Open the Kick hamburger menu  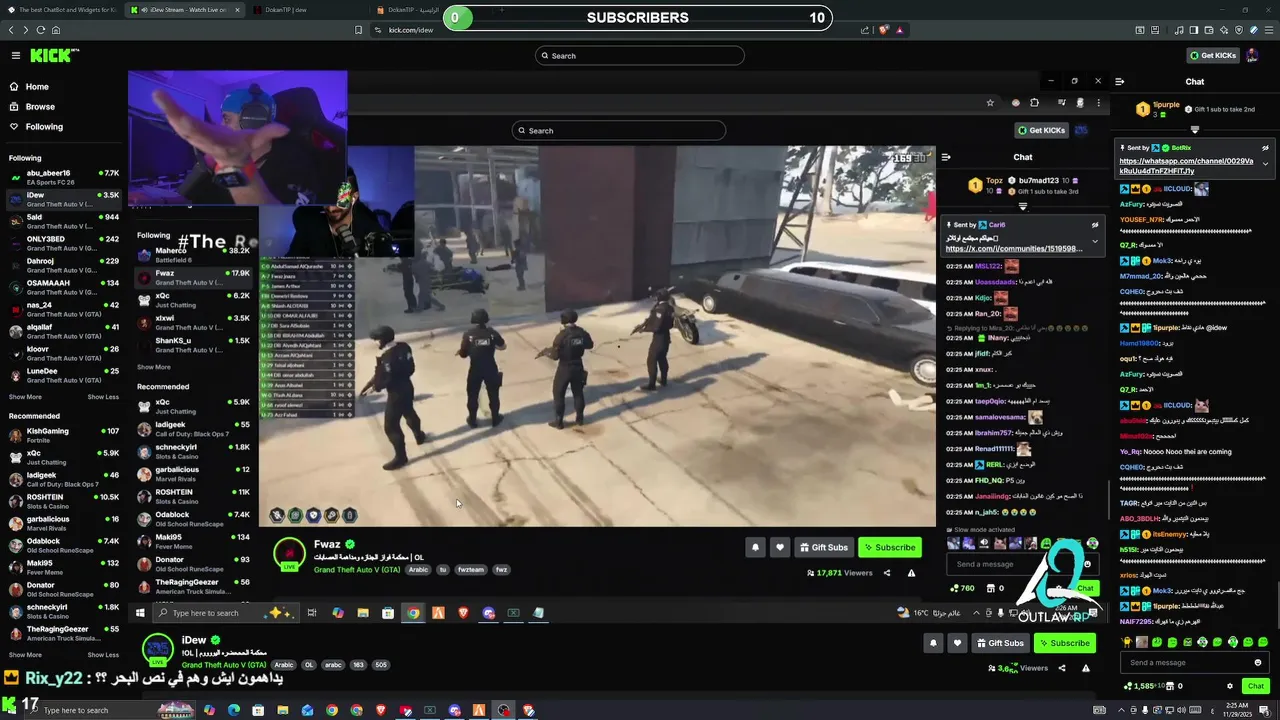[x=15, y=56]
